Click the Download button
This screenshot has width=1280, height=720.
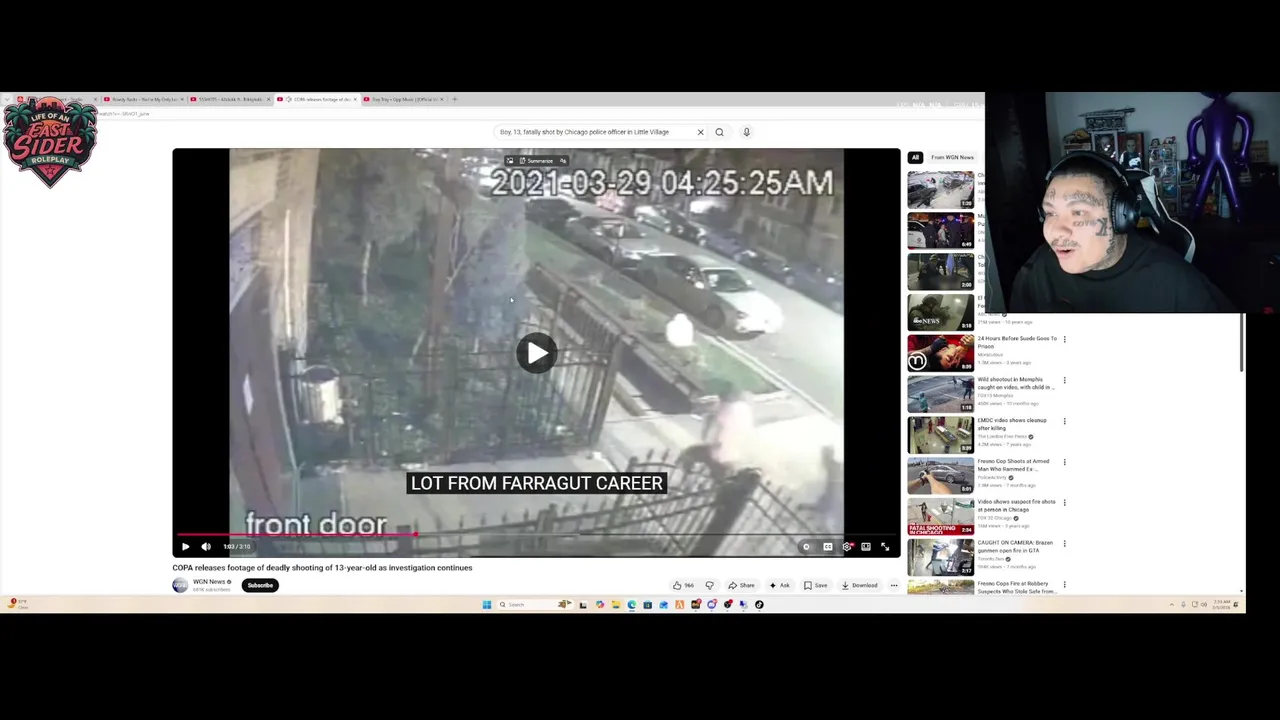(x=860, y=585)
